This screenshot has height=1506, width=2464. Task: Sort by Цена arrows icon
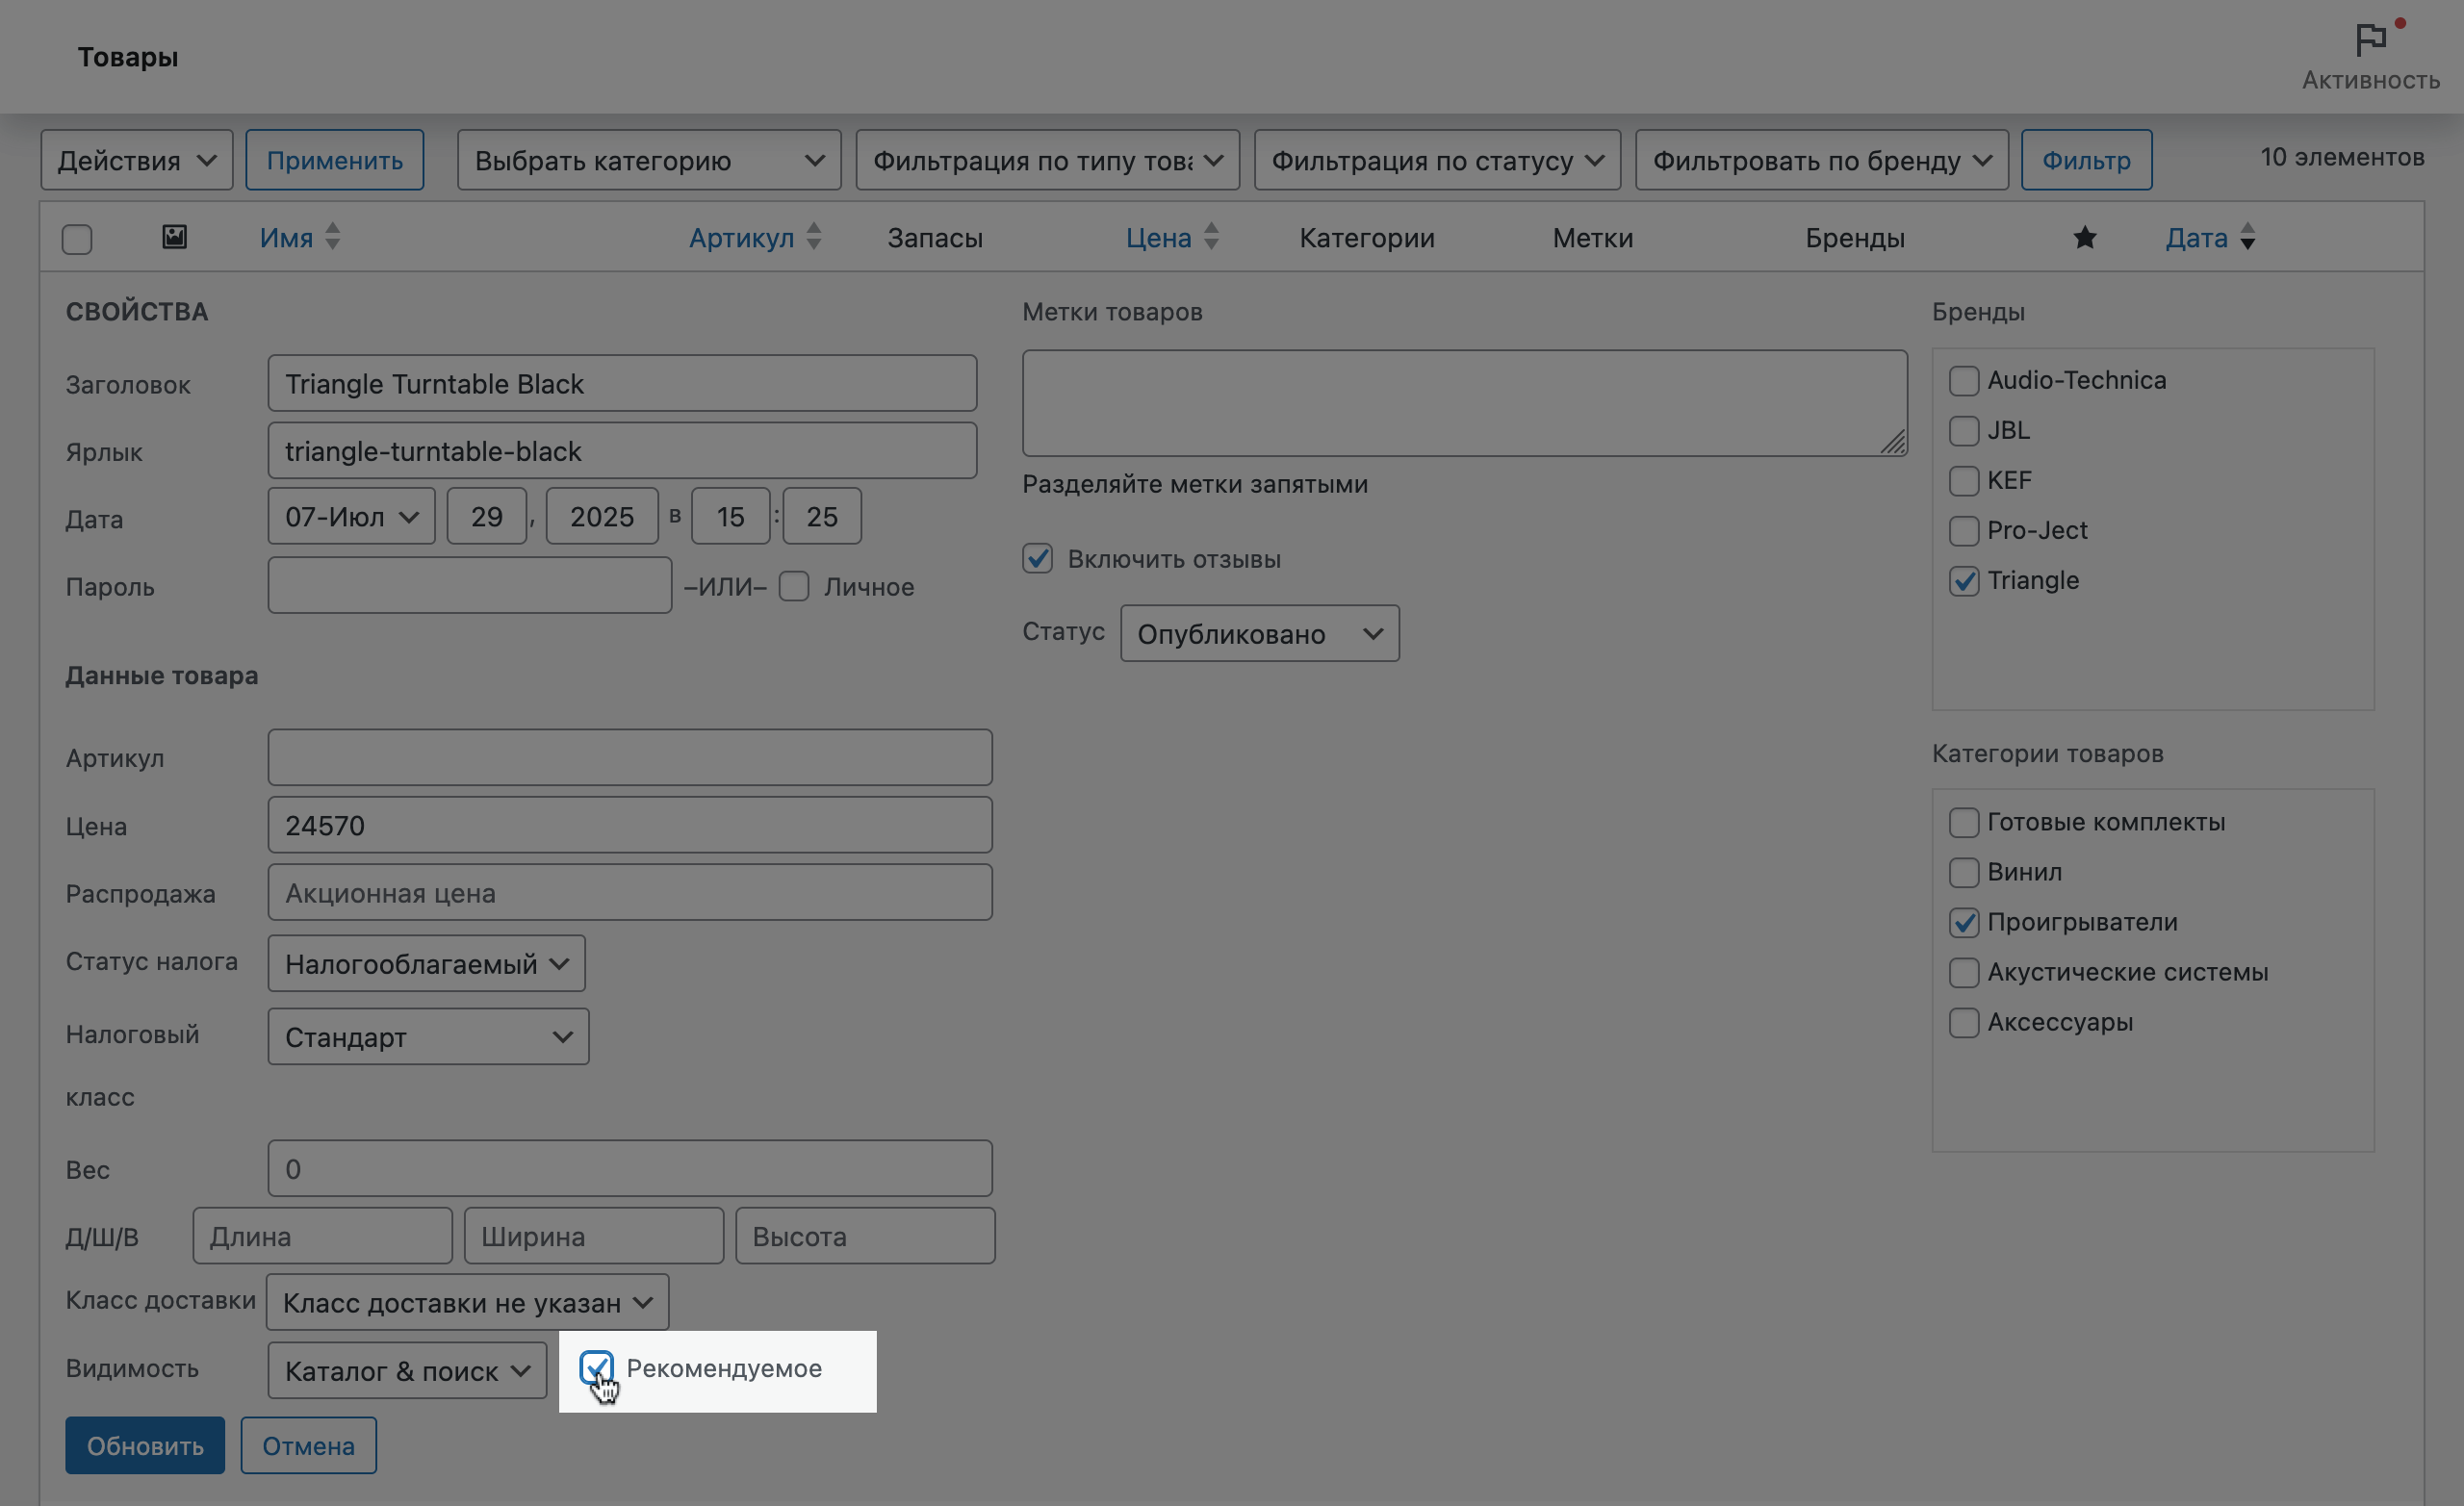pyautogui.click(x=1211, y=237)
